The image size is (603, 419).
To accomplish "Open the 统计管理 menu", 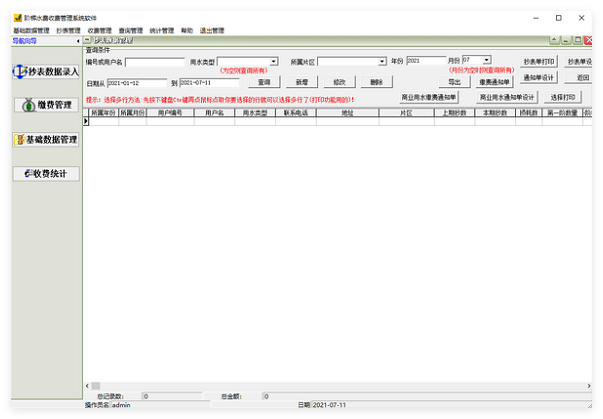I will pos(161,31).
